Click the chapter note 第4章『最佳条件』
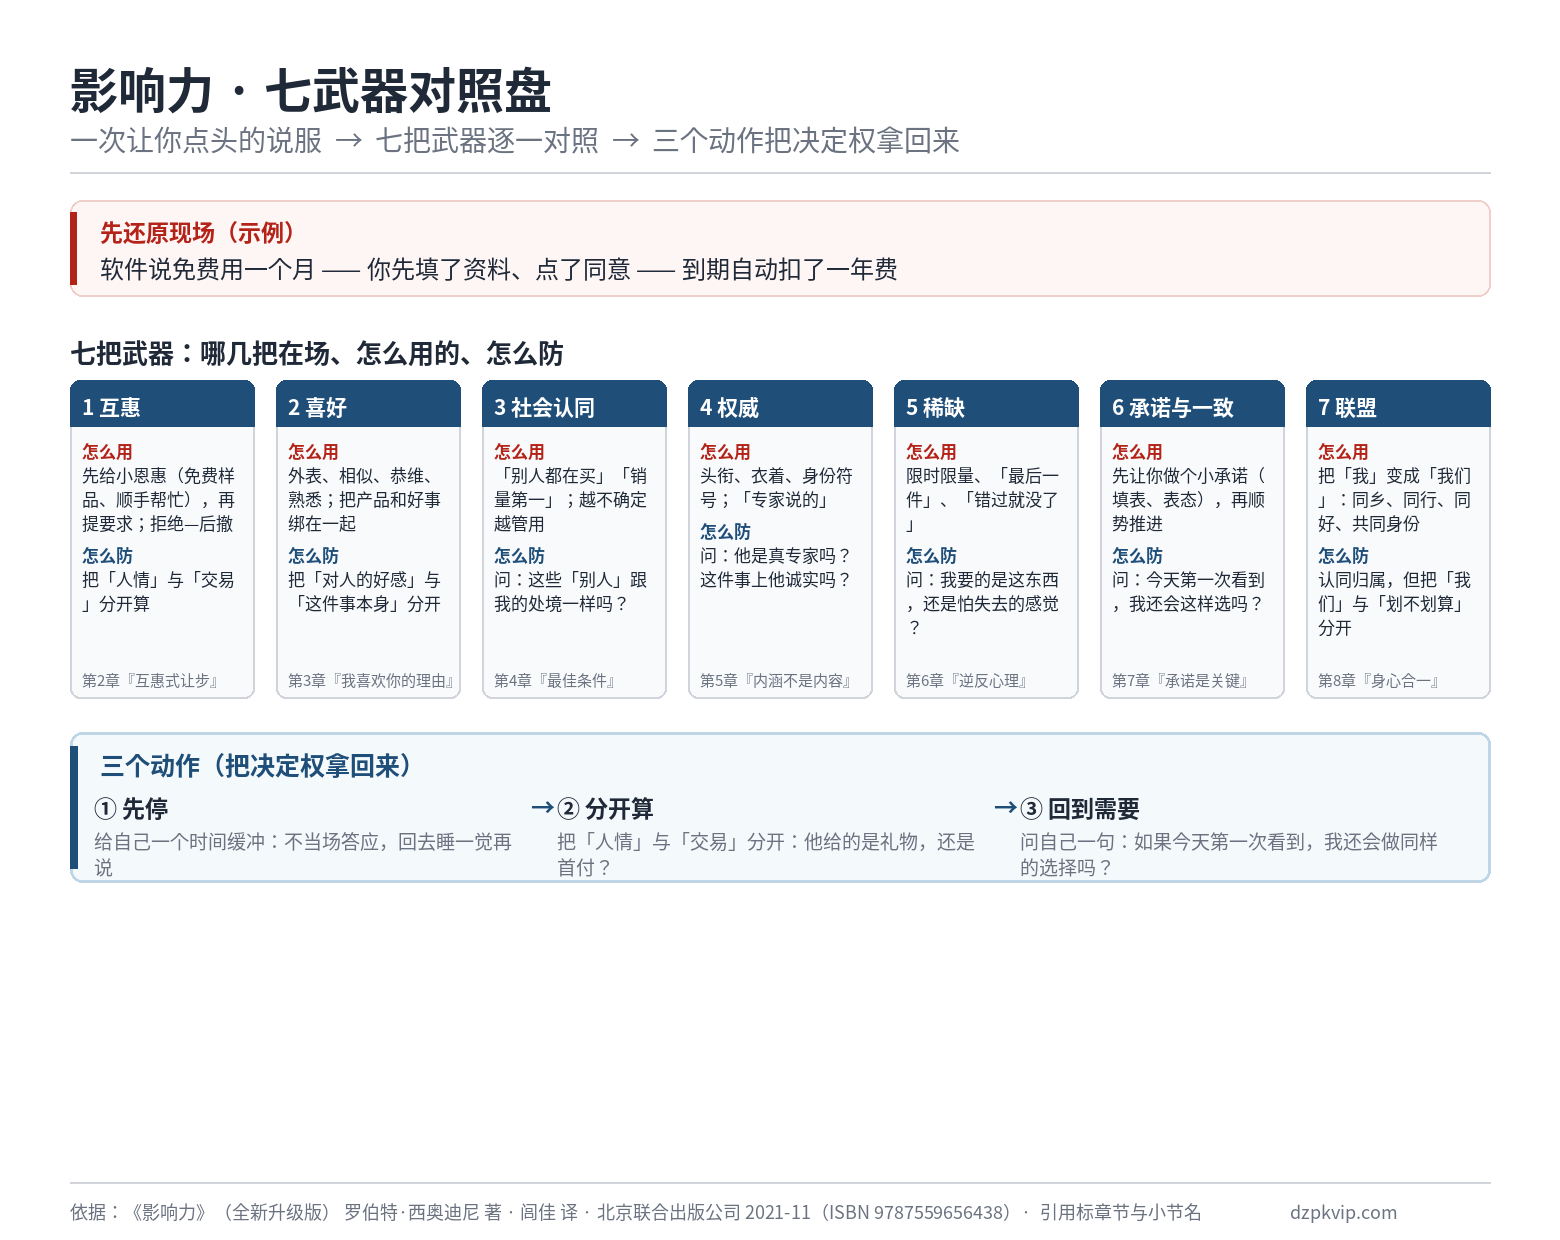The height and width of the screenshot is (1240, 1560). click(x=556, y=681)
